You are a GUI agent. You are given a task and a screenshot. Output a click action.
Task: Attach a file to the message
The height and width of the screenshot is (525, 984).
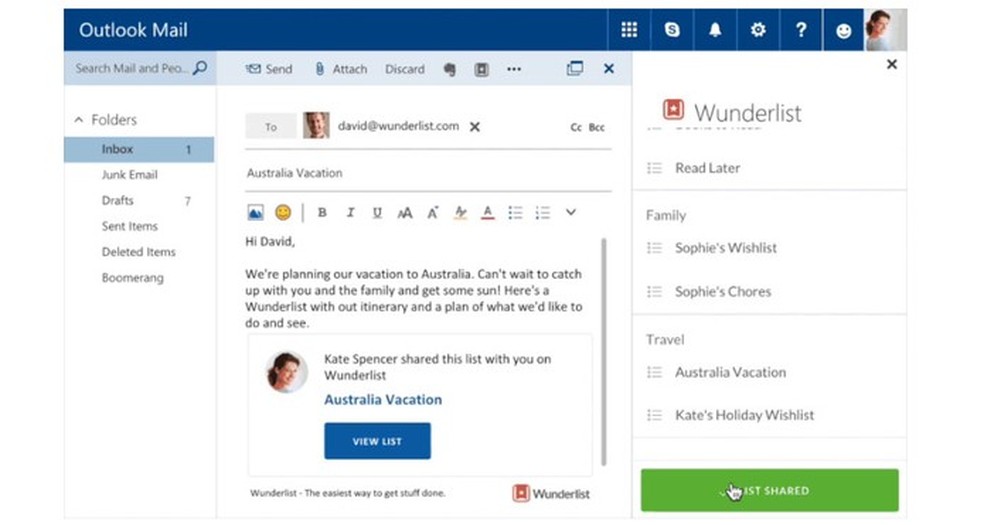click(x=341, y=69)
